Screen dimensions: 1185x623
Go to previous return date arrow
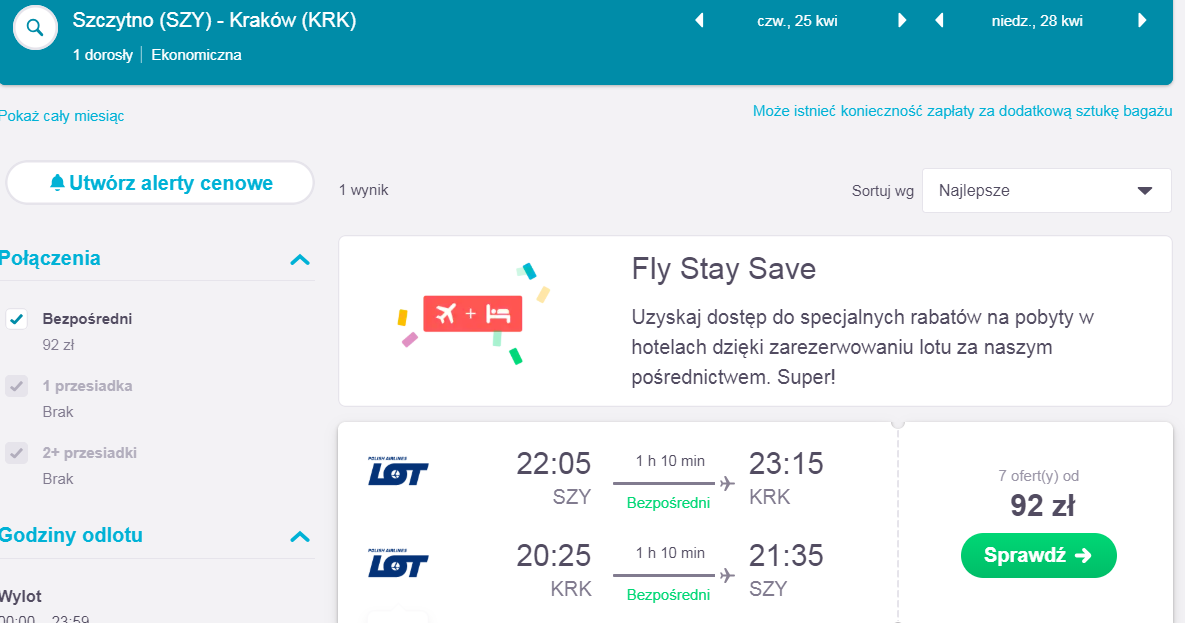(939, 20)
